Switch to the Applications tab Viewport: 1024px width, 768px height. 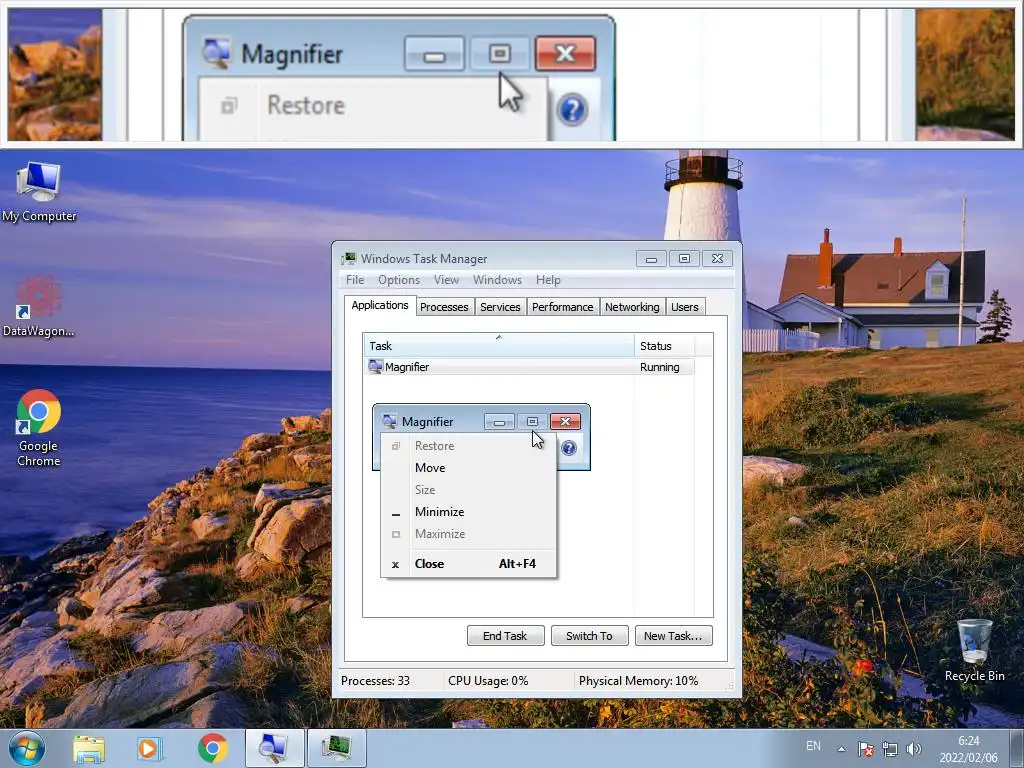[x=379, y=305]
